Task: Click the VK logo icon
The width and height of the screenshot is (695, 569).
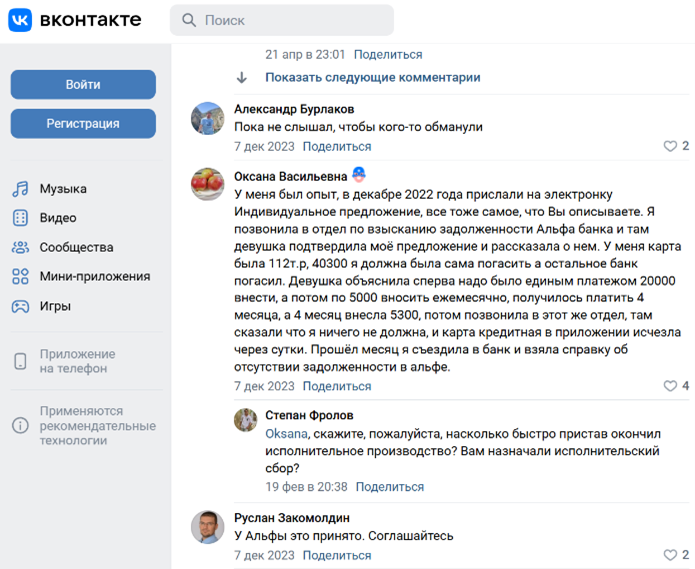Action: [20, 20]
